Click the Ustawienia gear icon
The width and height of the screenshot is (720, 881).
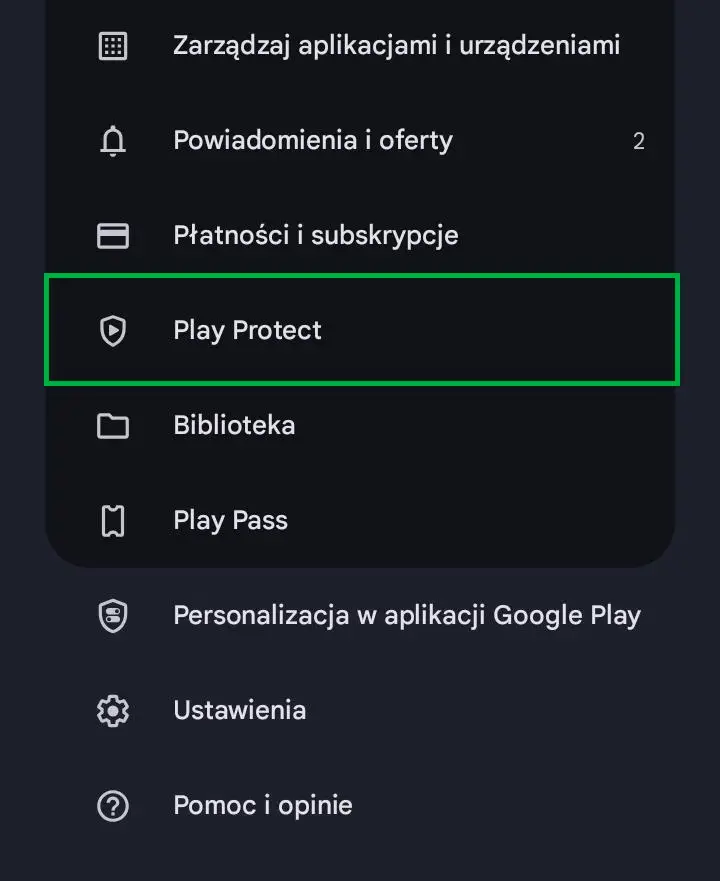coord(113,711)
